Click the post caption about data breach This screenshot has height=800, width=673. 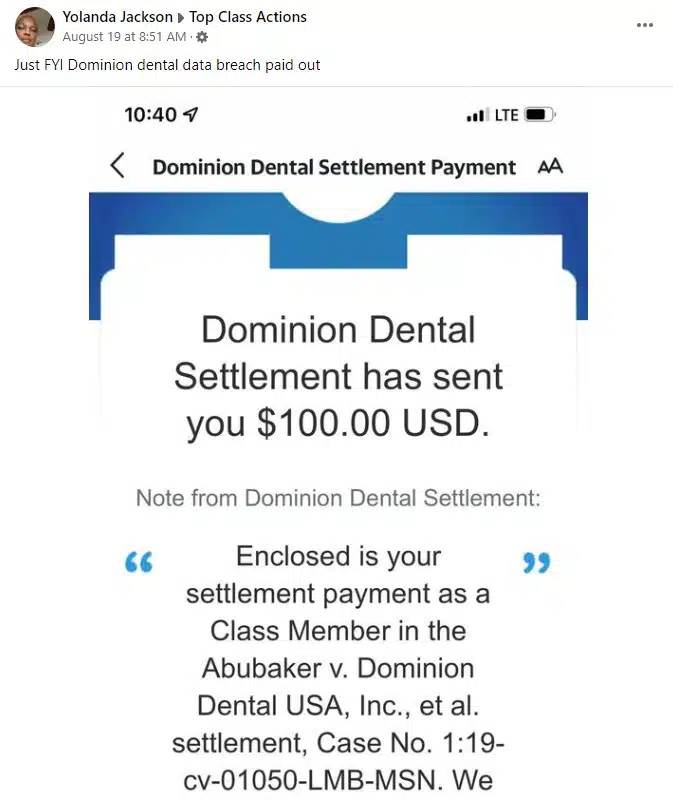tap(167, 65)
